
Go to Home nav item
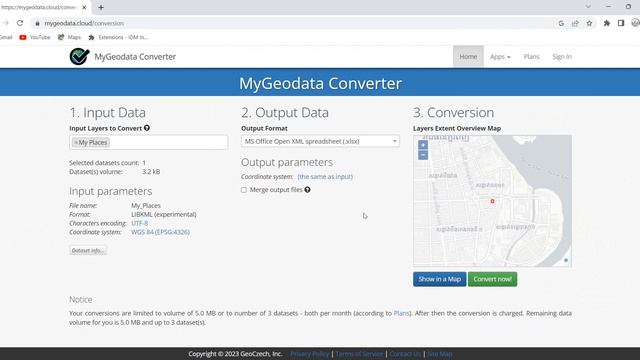click(468, 57)
